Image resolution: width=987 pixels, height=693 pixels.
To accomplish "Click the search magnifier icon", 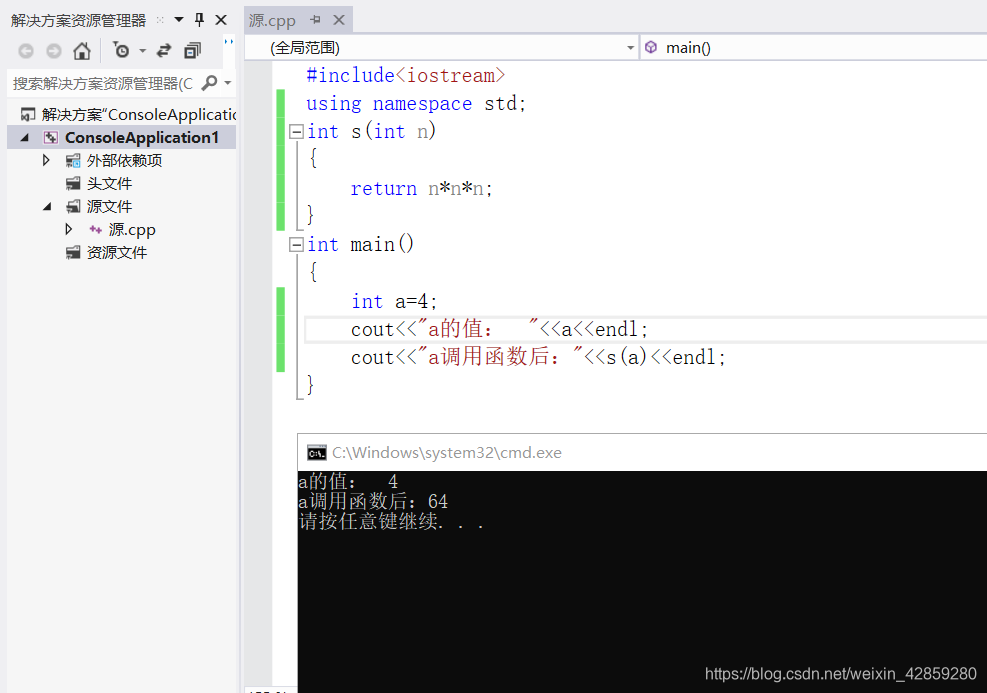I will pyautogui.click(x=210, y=82).
